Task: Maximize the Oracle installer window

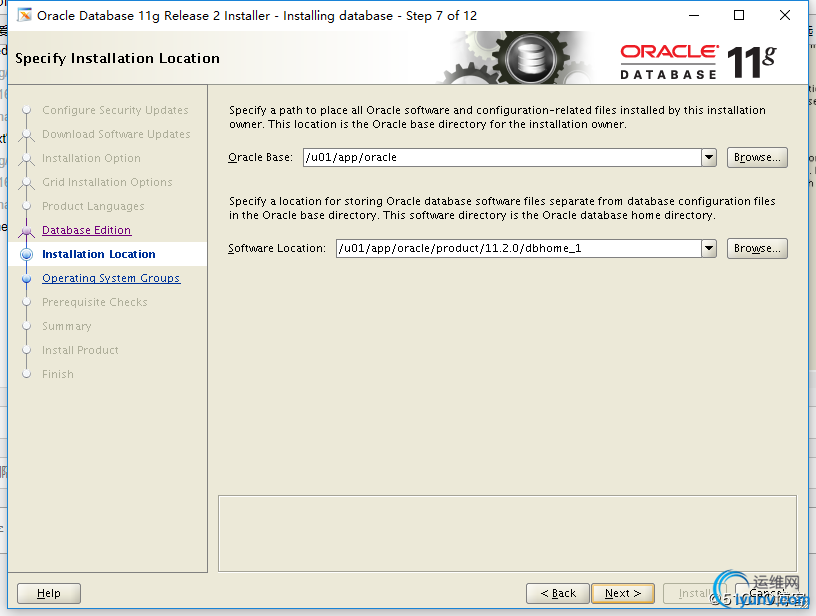Action: click(738, 15)
